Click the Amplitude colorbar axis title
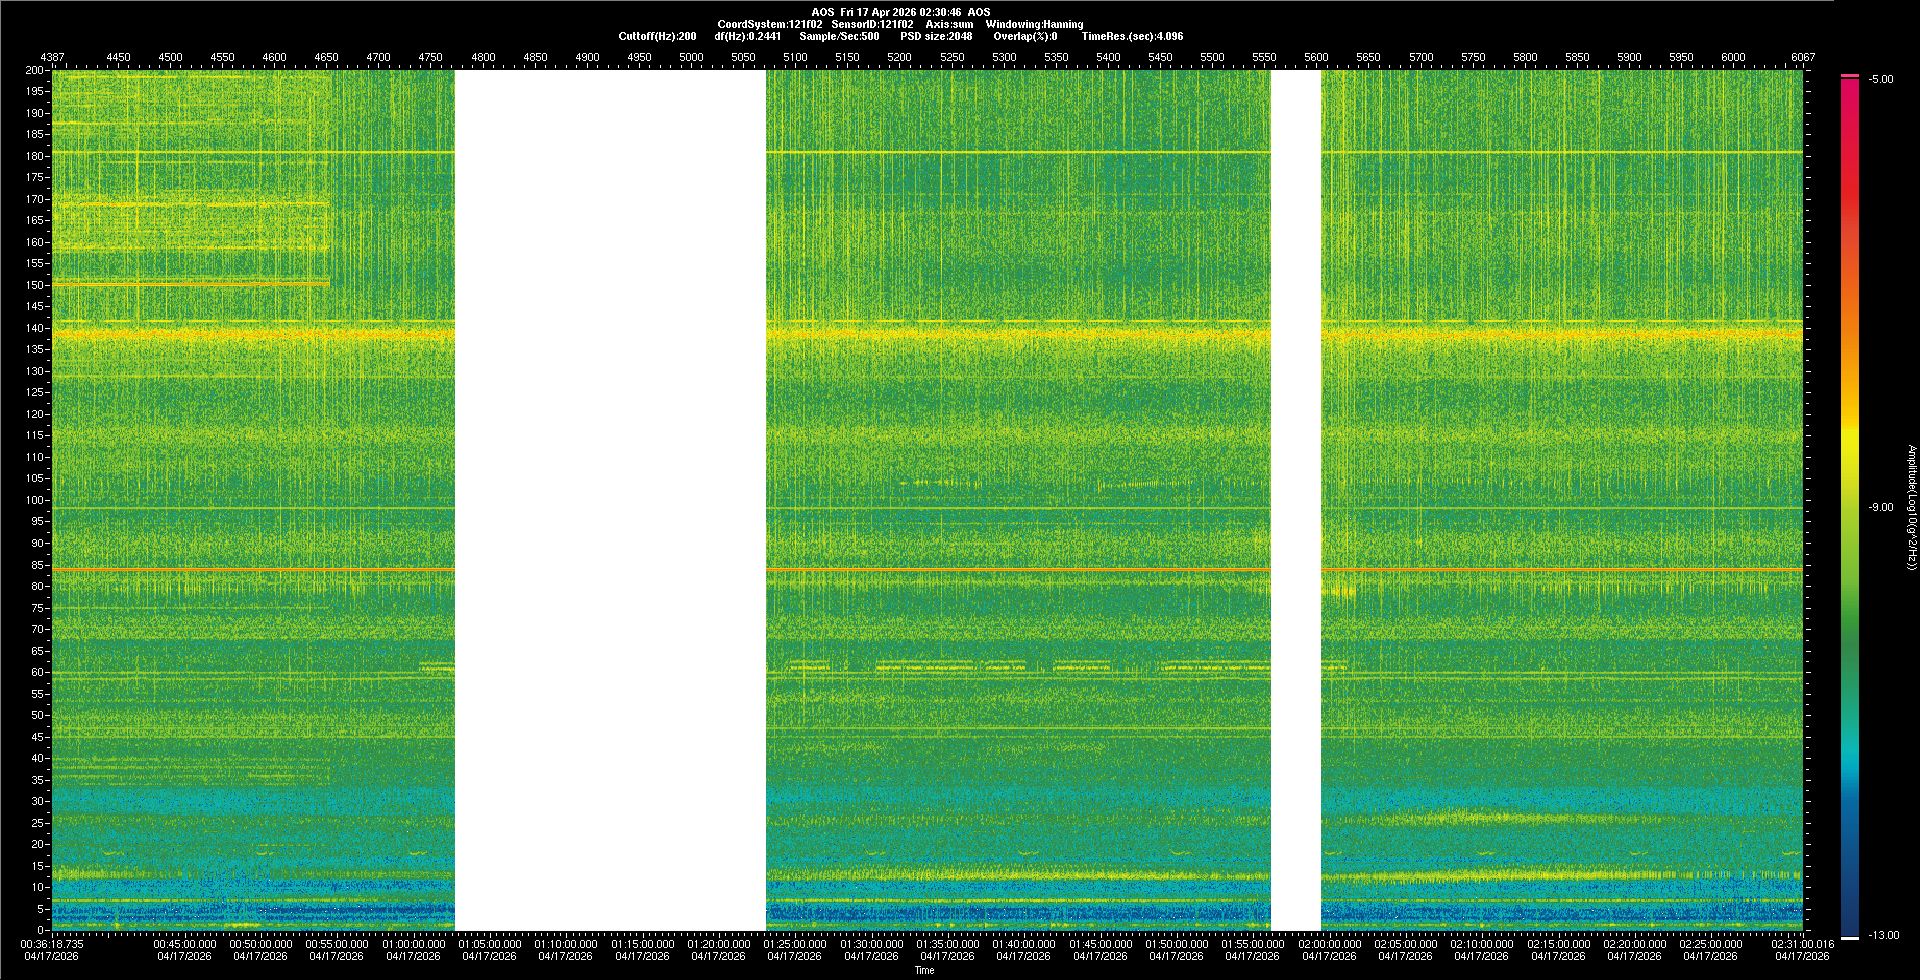1920x980 pixels. pyautogui.click(x=1911, y=508)
